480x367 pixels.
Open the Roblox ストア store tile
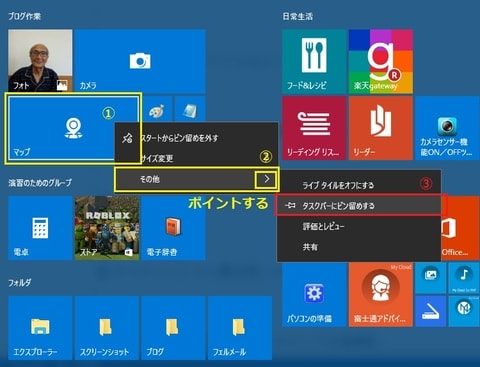click(x=107, y=228)
